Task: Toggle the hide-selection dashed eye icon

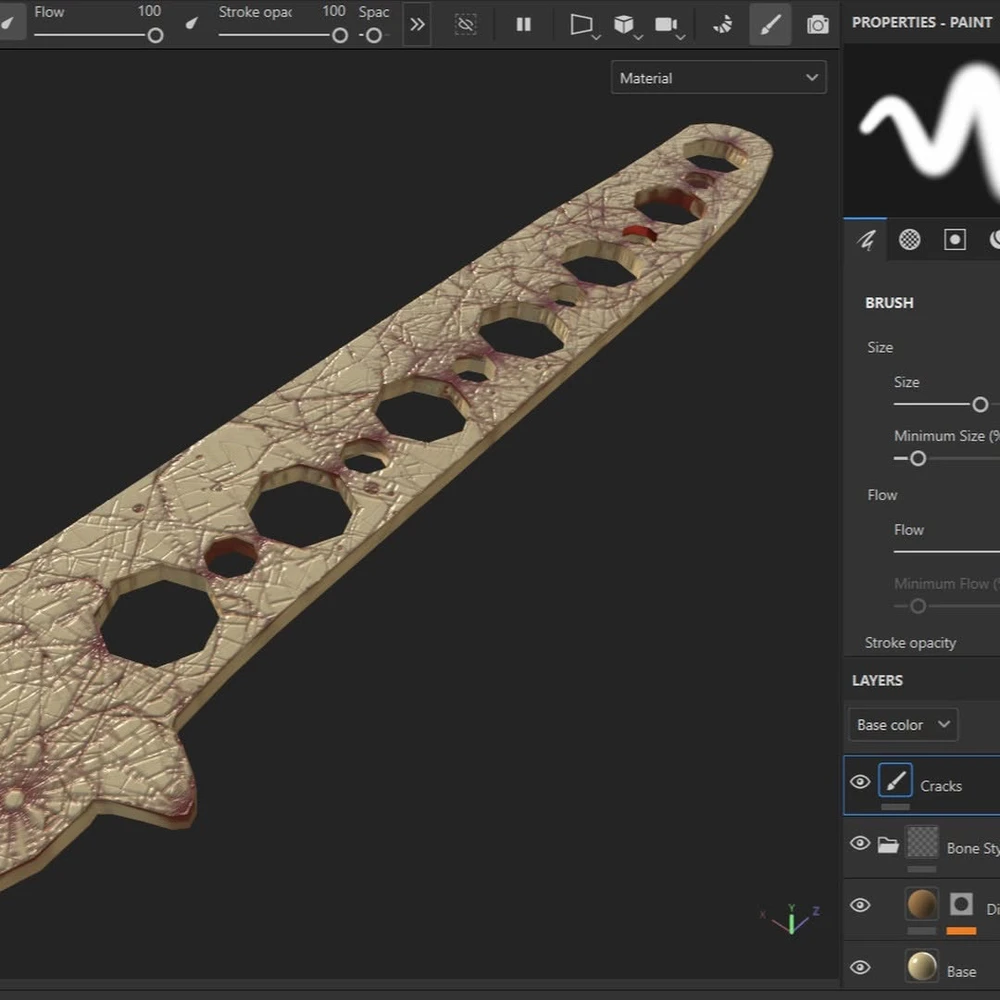Action: point(466,25)
